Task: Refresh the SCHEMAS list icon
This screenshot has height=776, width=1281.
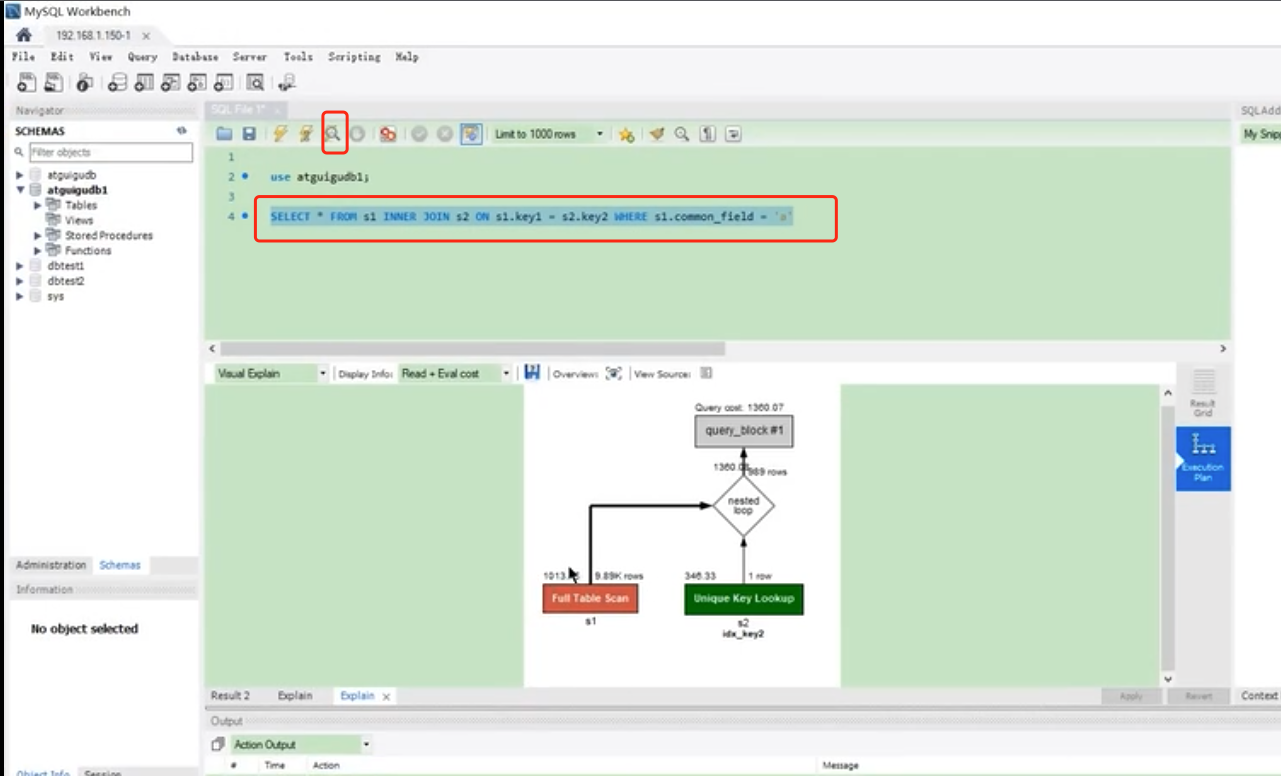Action: coord(182,131)
